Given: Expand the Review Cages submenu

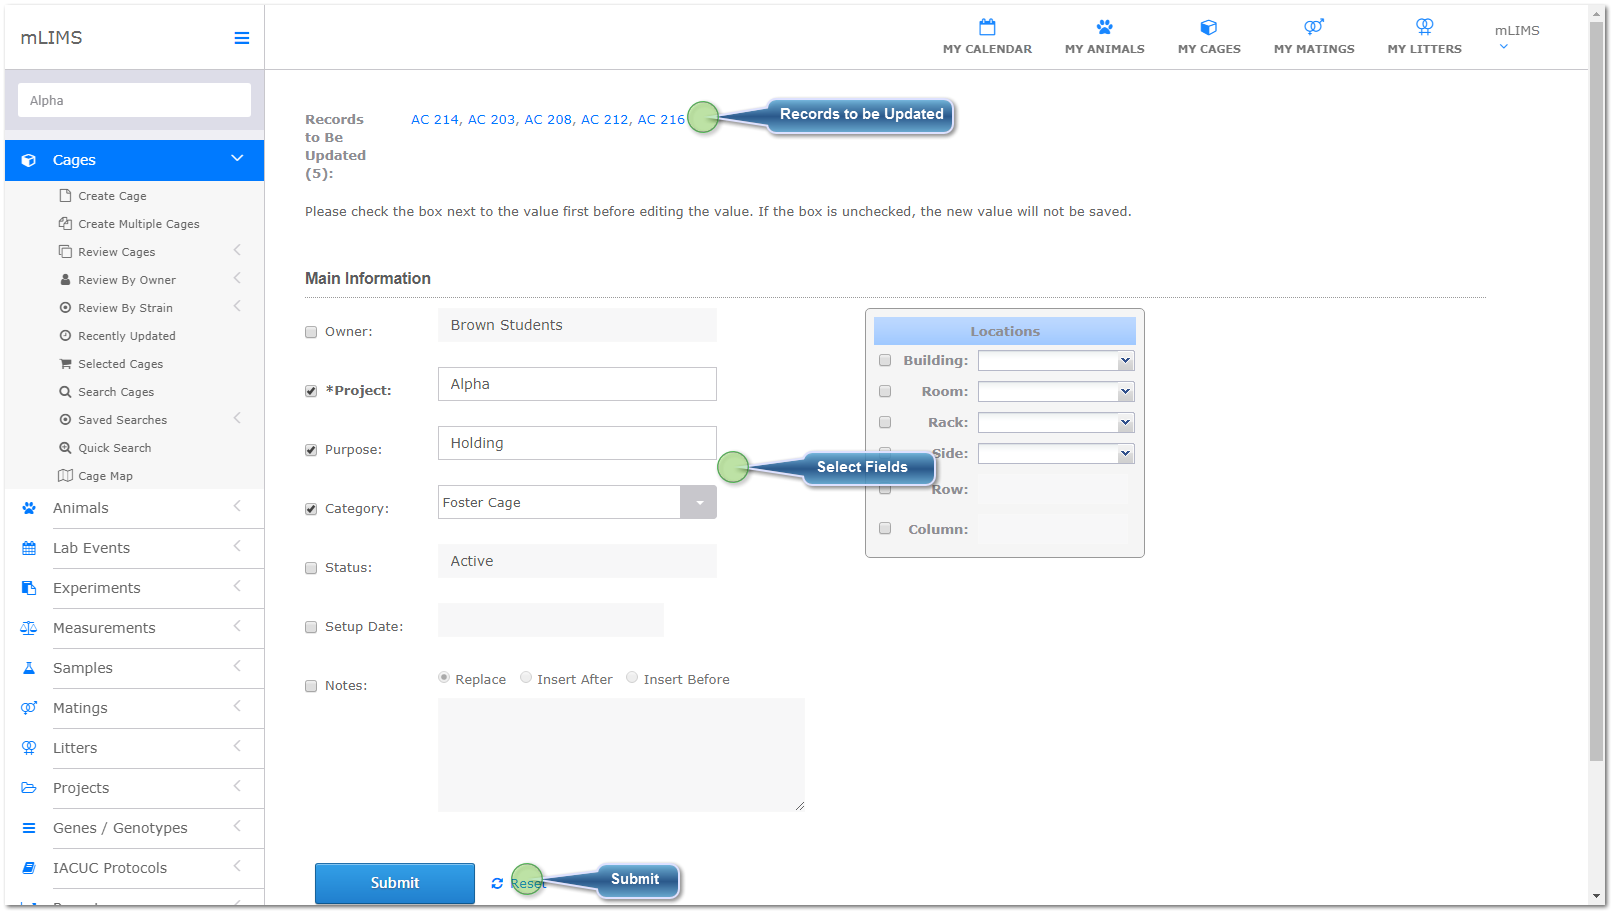Looking at the screenshot, I should click(x=237, y=250).
